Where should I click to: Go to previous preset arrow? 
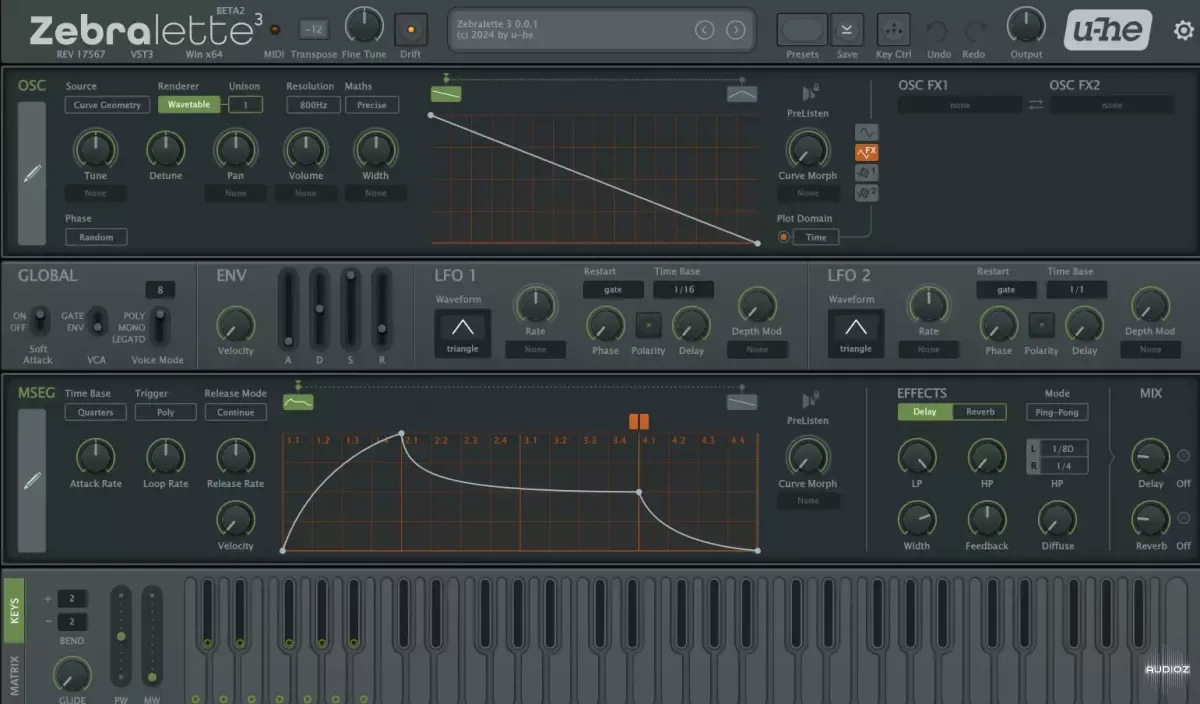704,30
